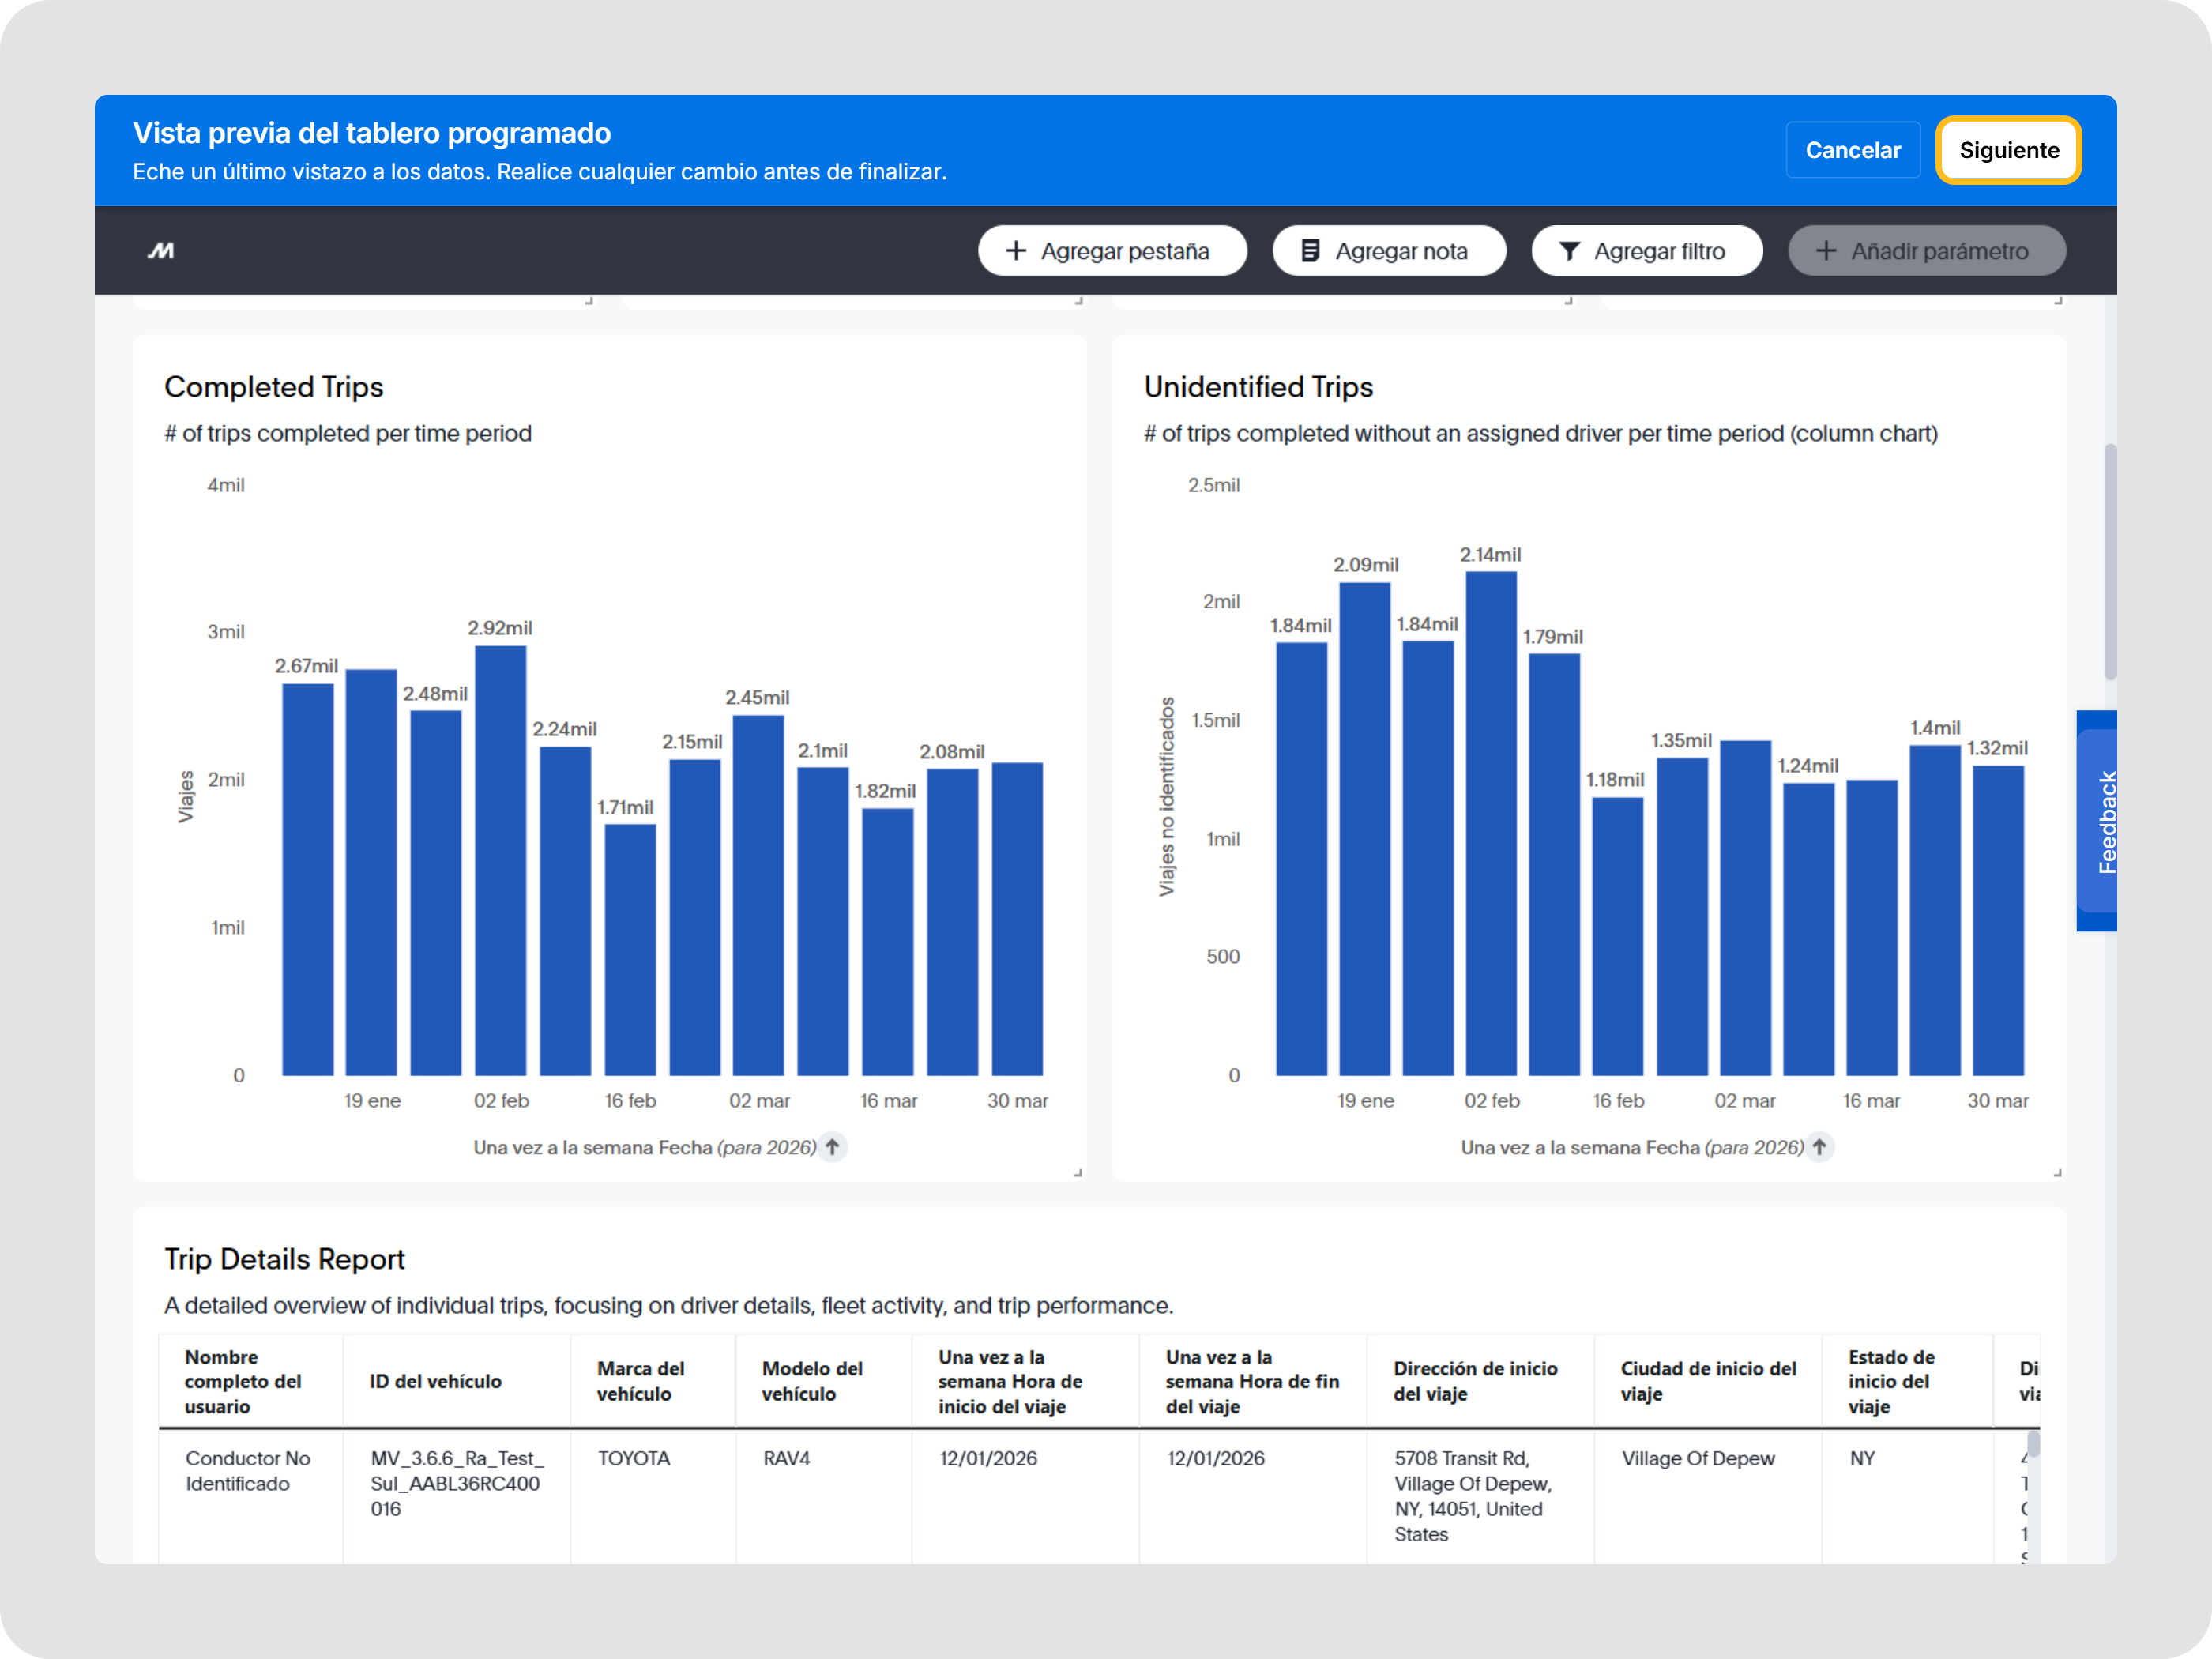Click Ciudad de inicio del viaje header
2212x1659 pixels.
coord(1708,1381)
